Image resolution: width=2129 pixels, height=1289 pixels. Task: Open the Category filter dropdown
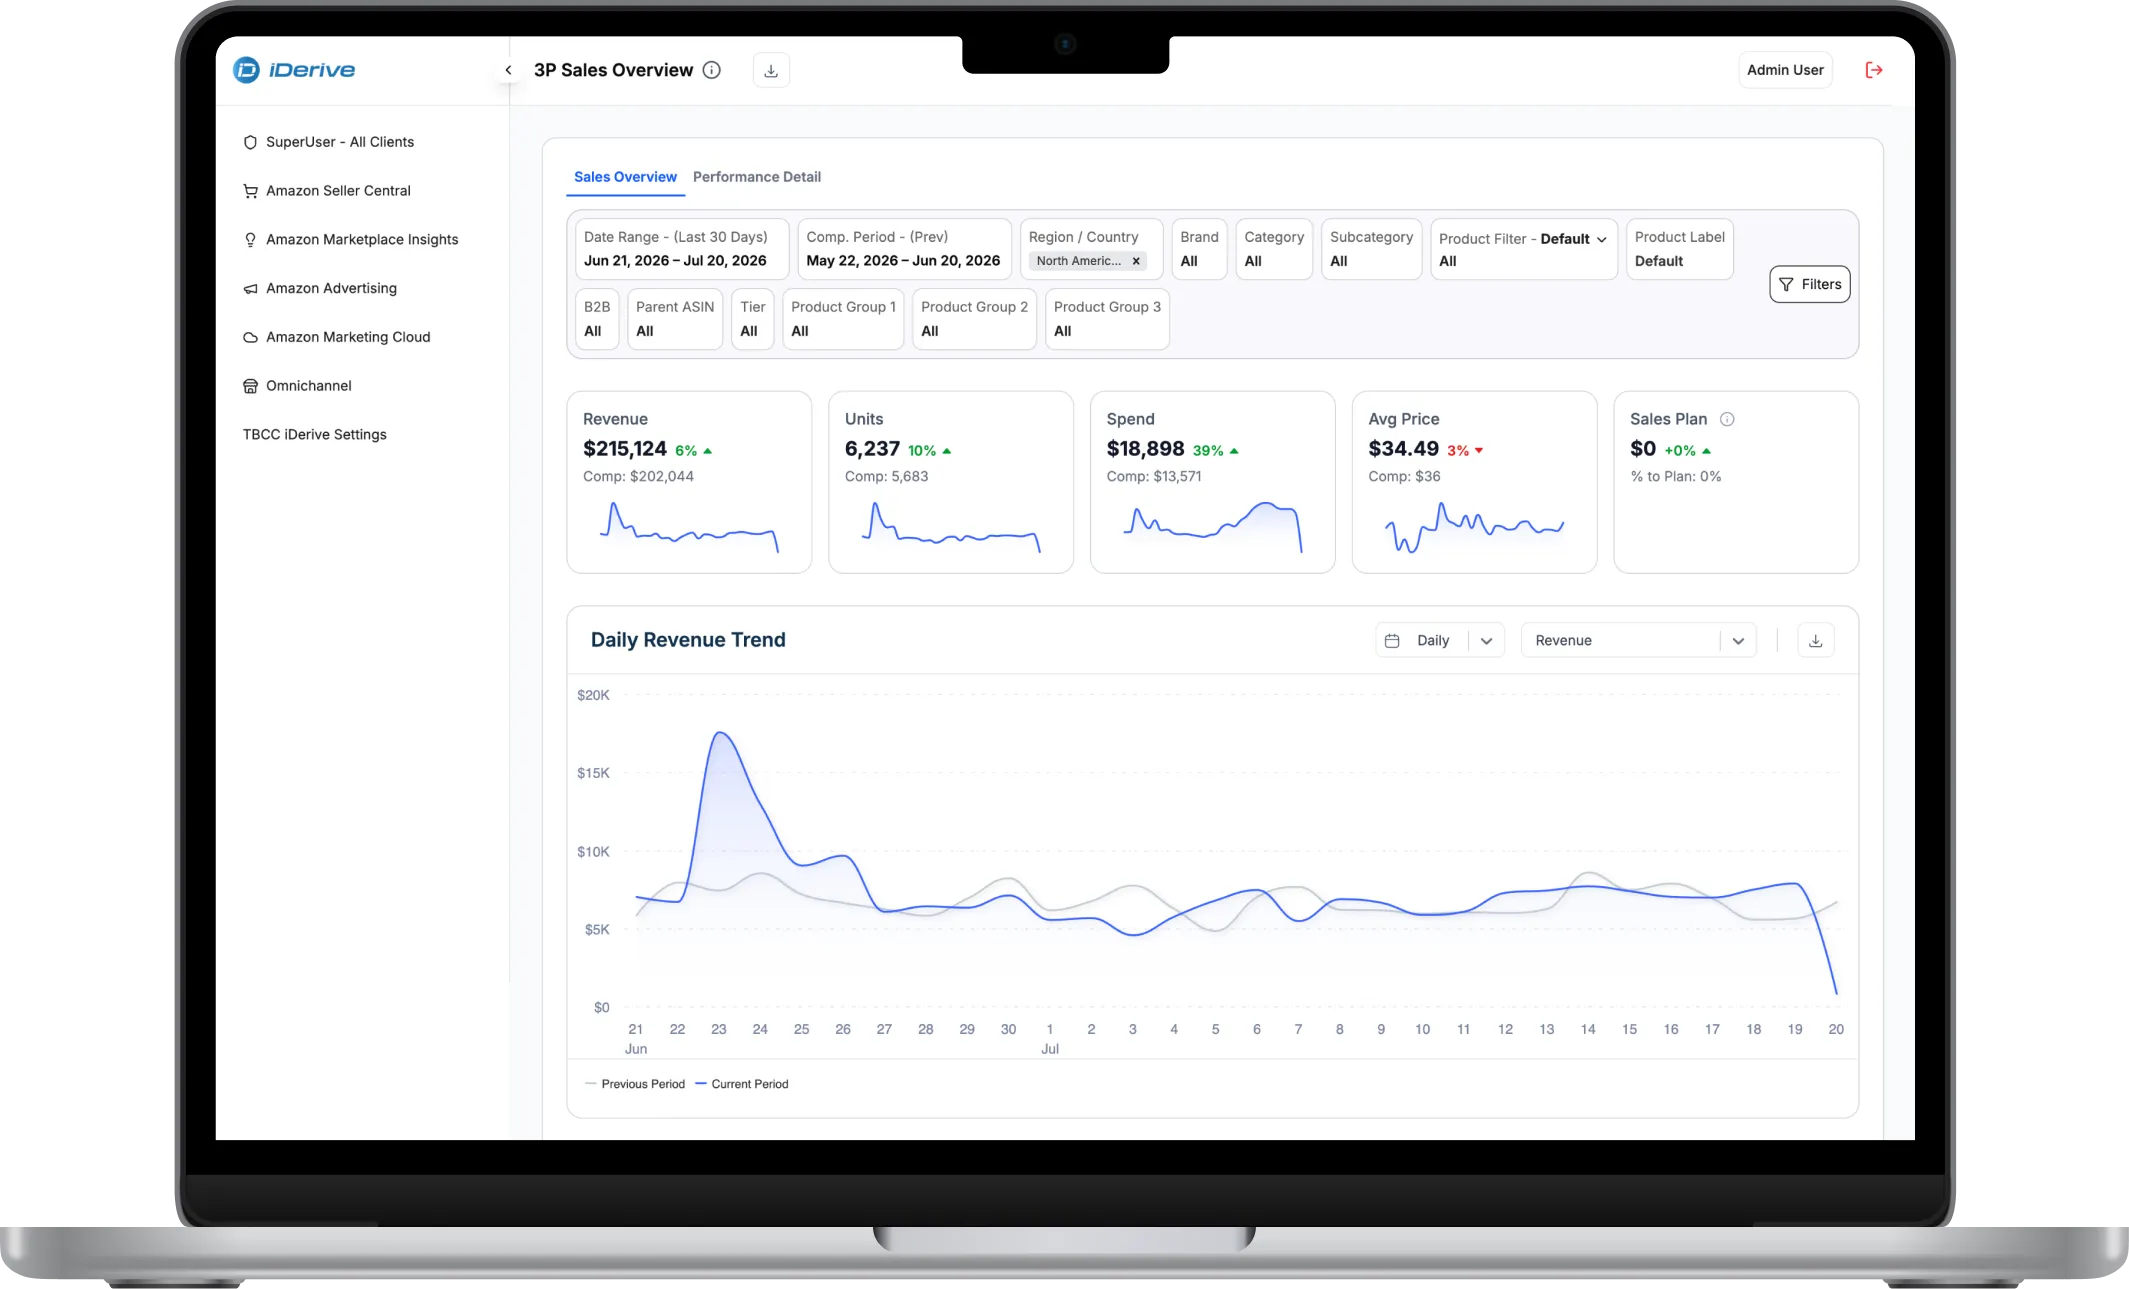pyautogui.click(x=1274, y=249)
